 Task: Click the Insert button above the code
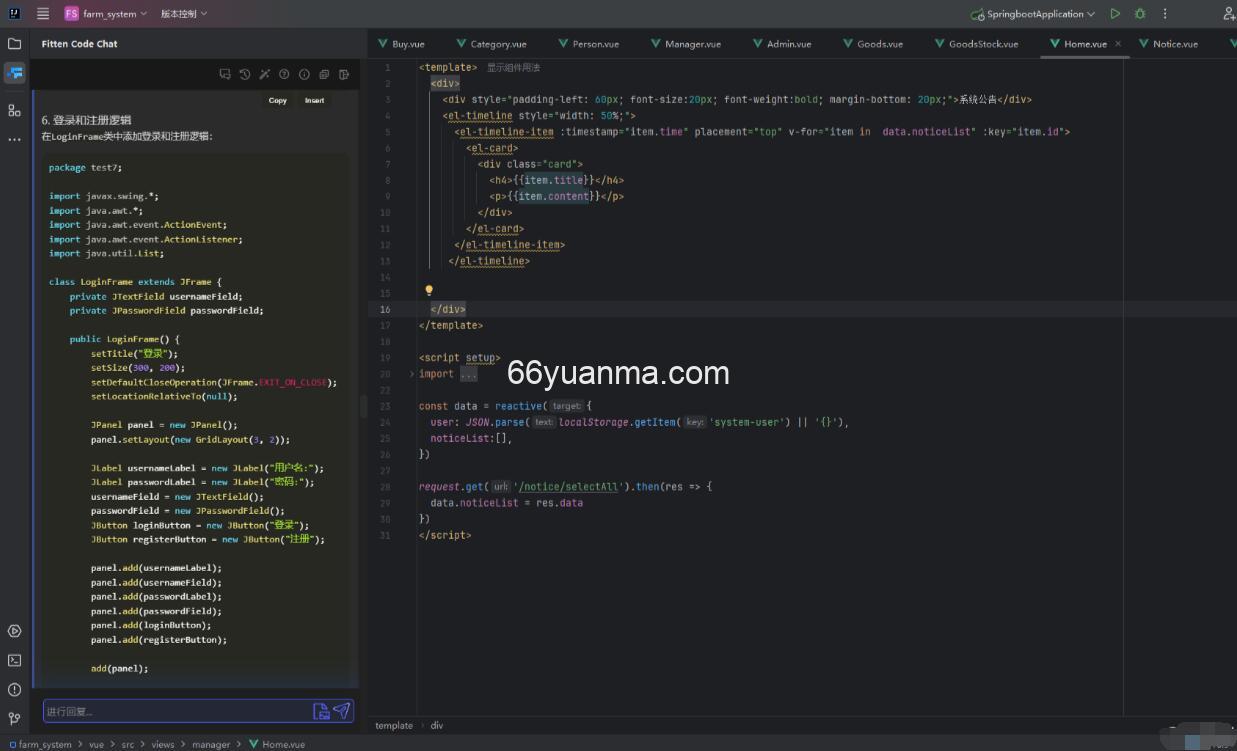pos(314,100)
